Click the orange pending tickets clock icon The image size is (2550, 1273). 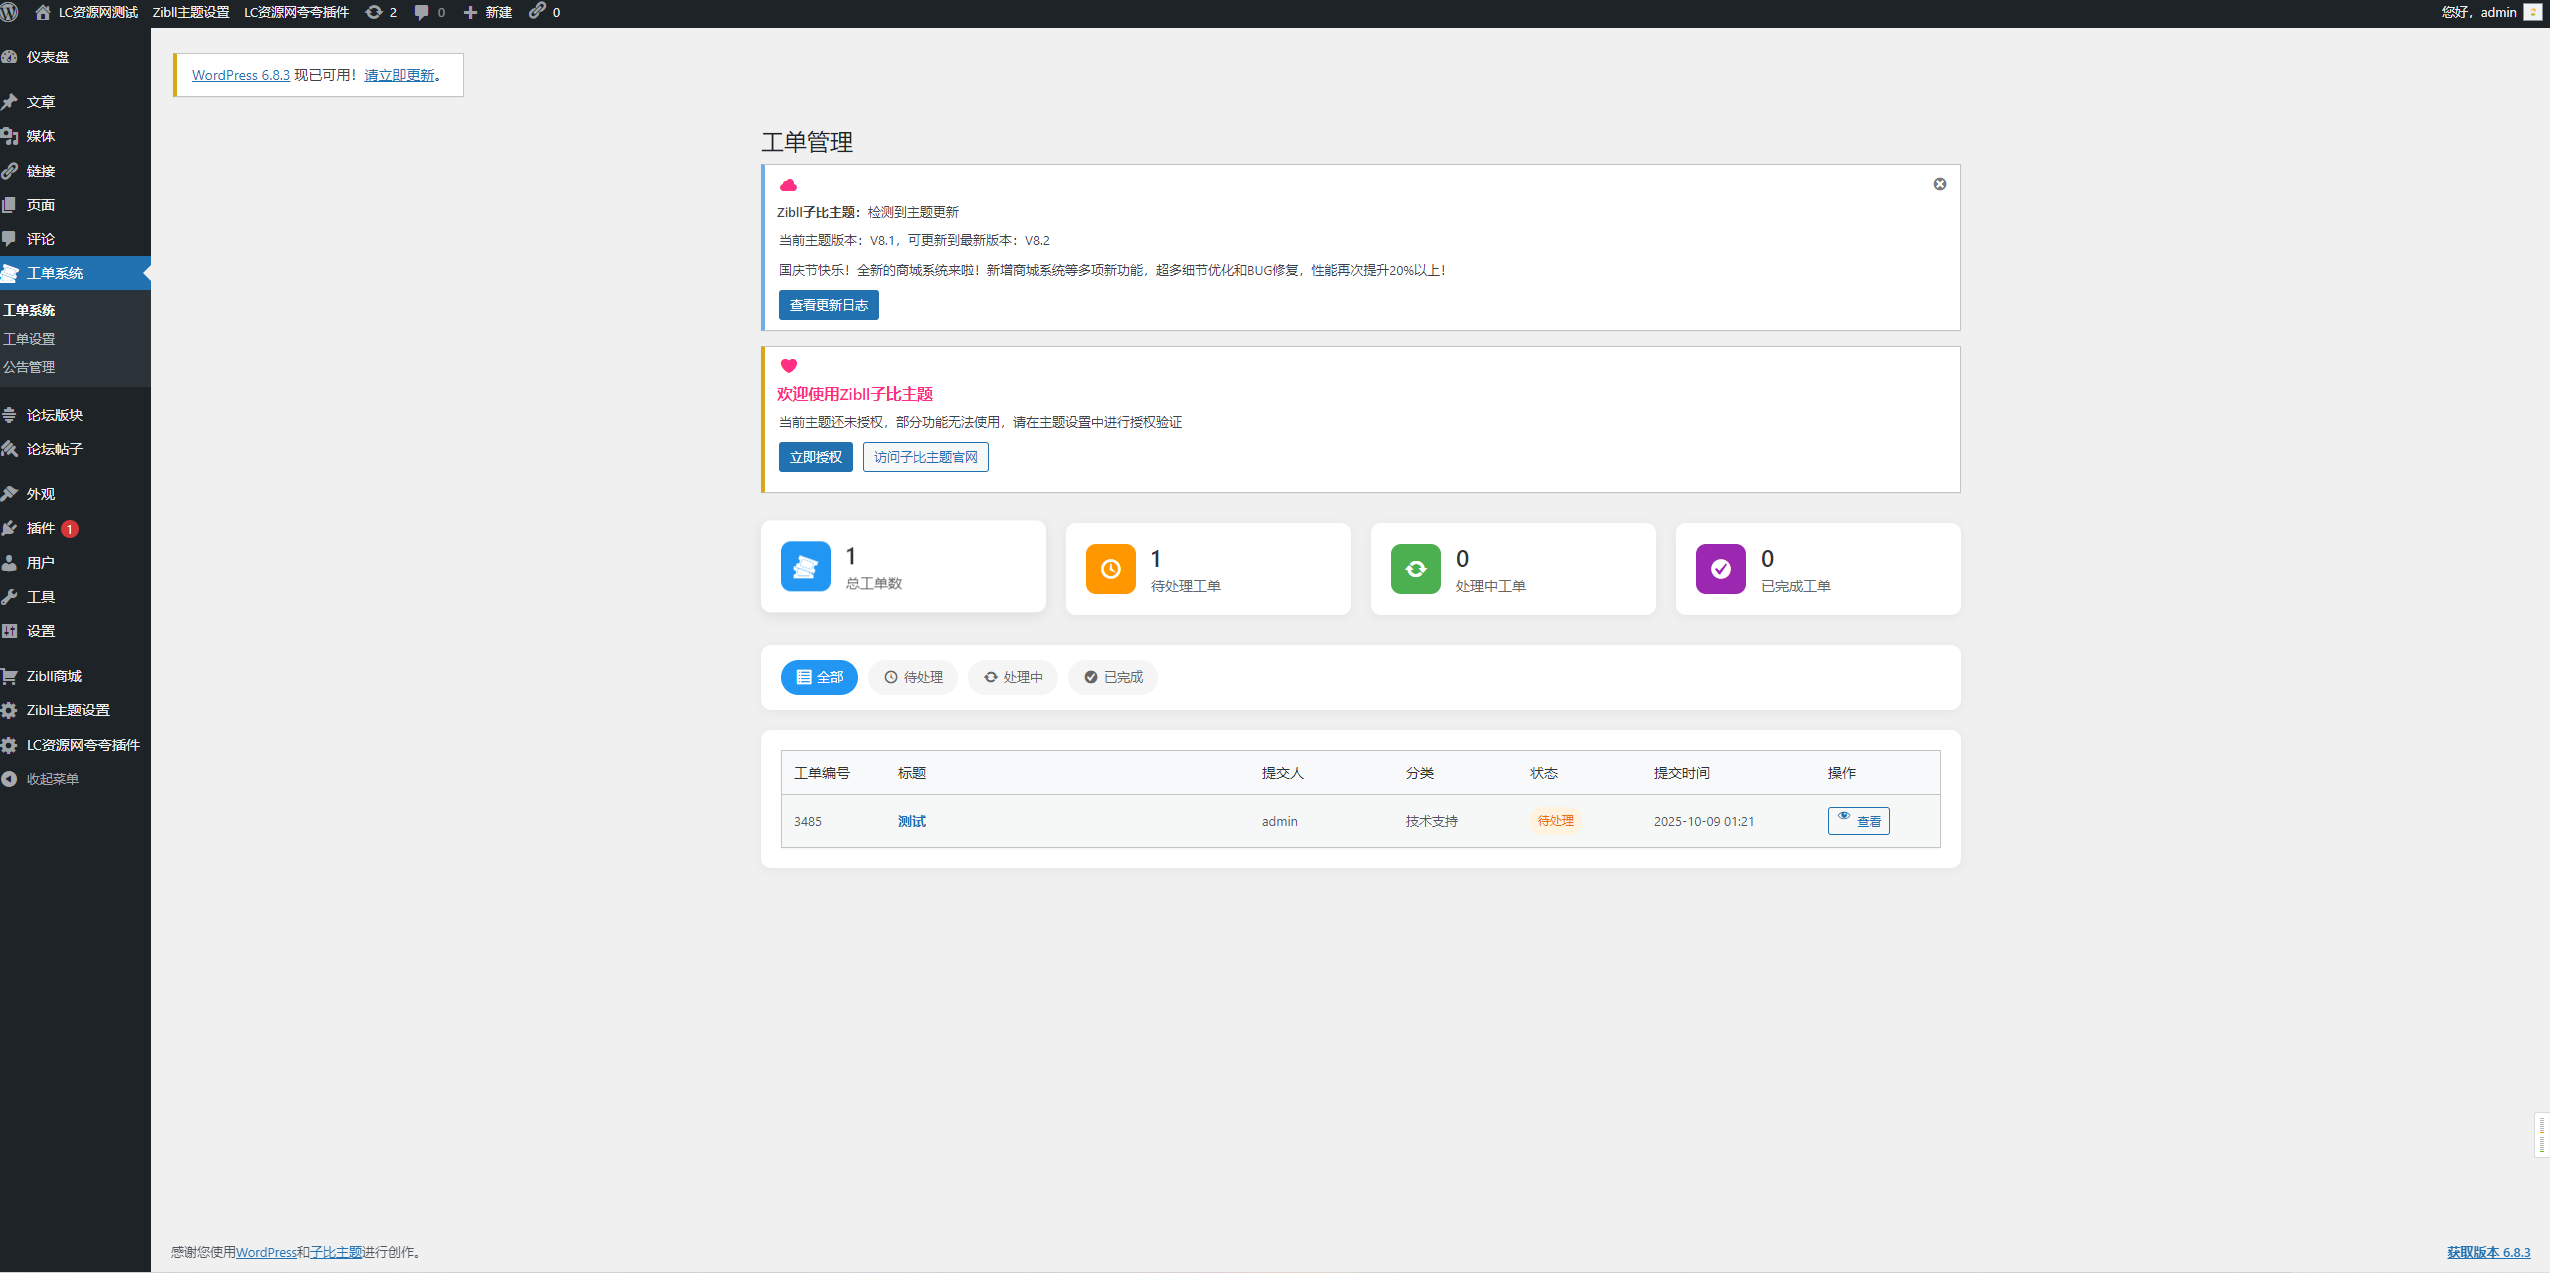coord(1110,569)
